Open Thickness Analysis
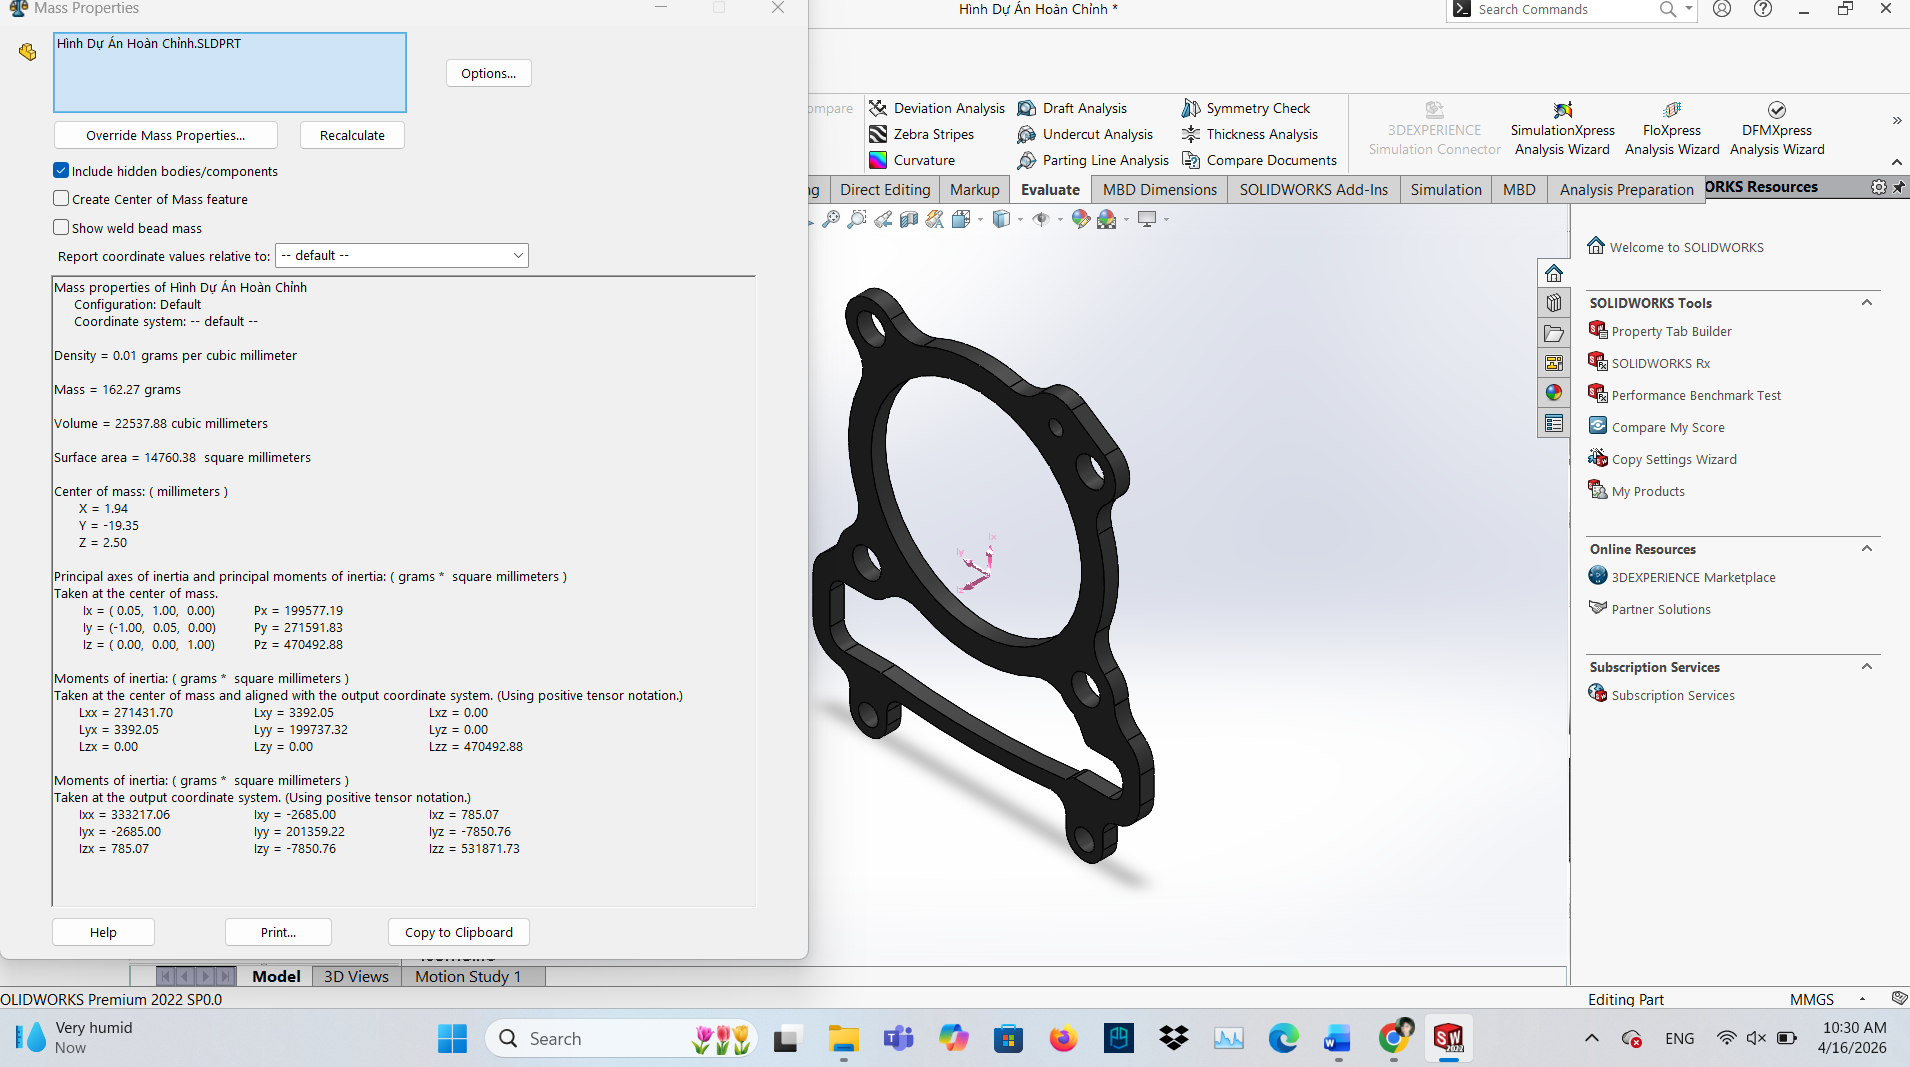This screenshot has height=1067, width=1910. point(1250,134)
